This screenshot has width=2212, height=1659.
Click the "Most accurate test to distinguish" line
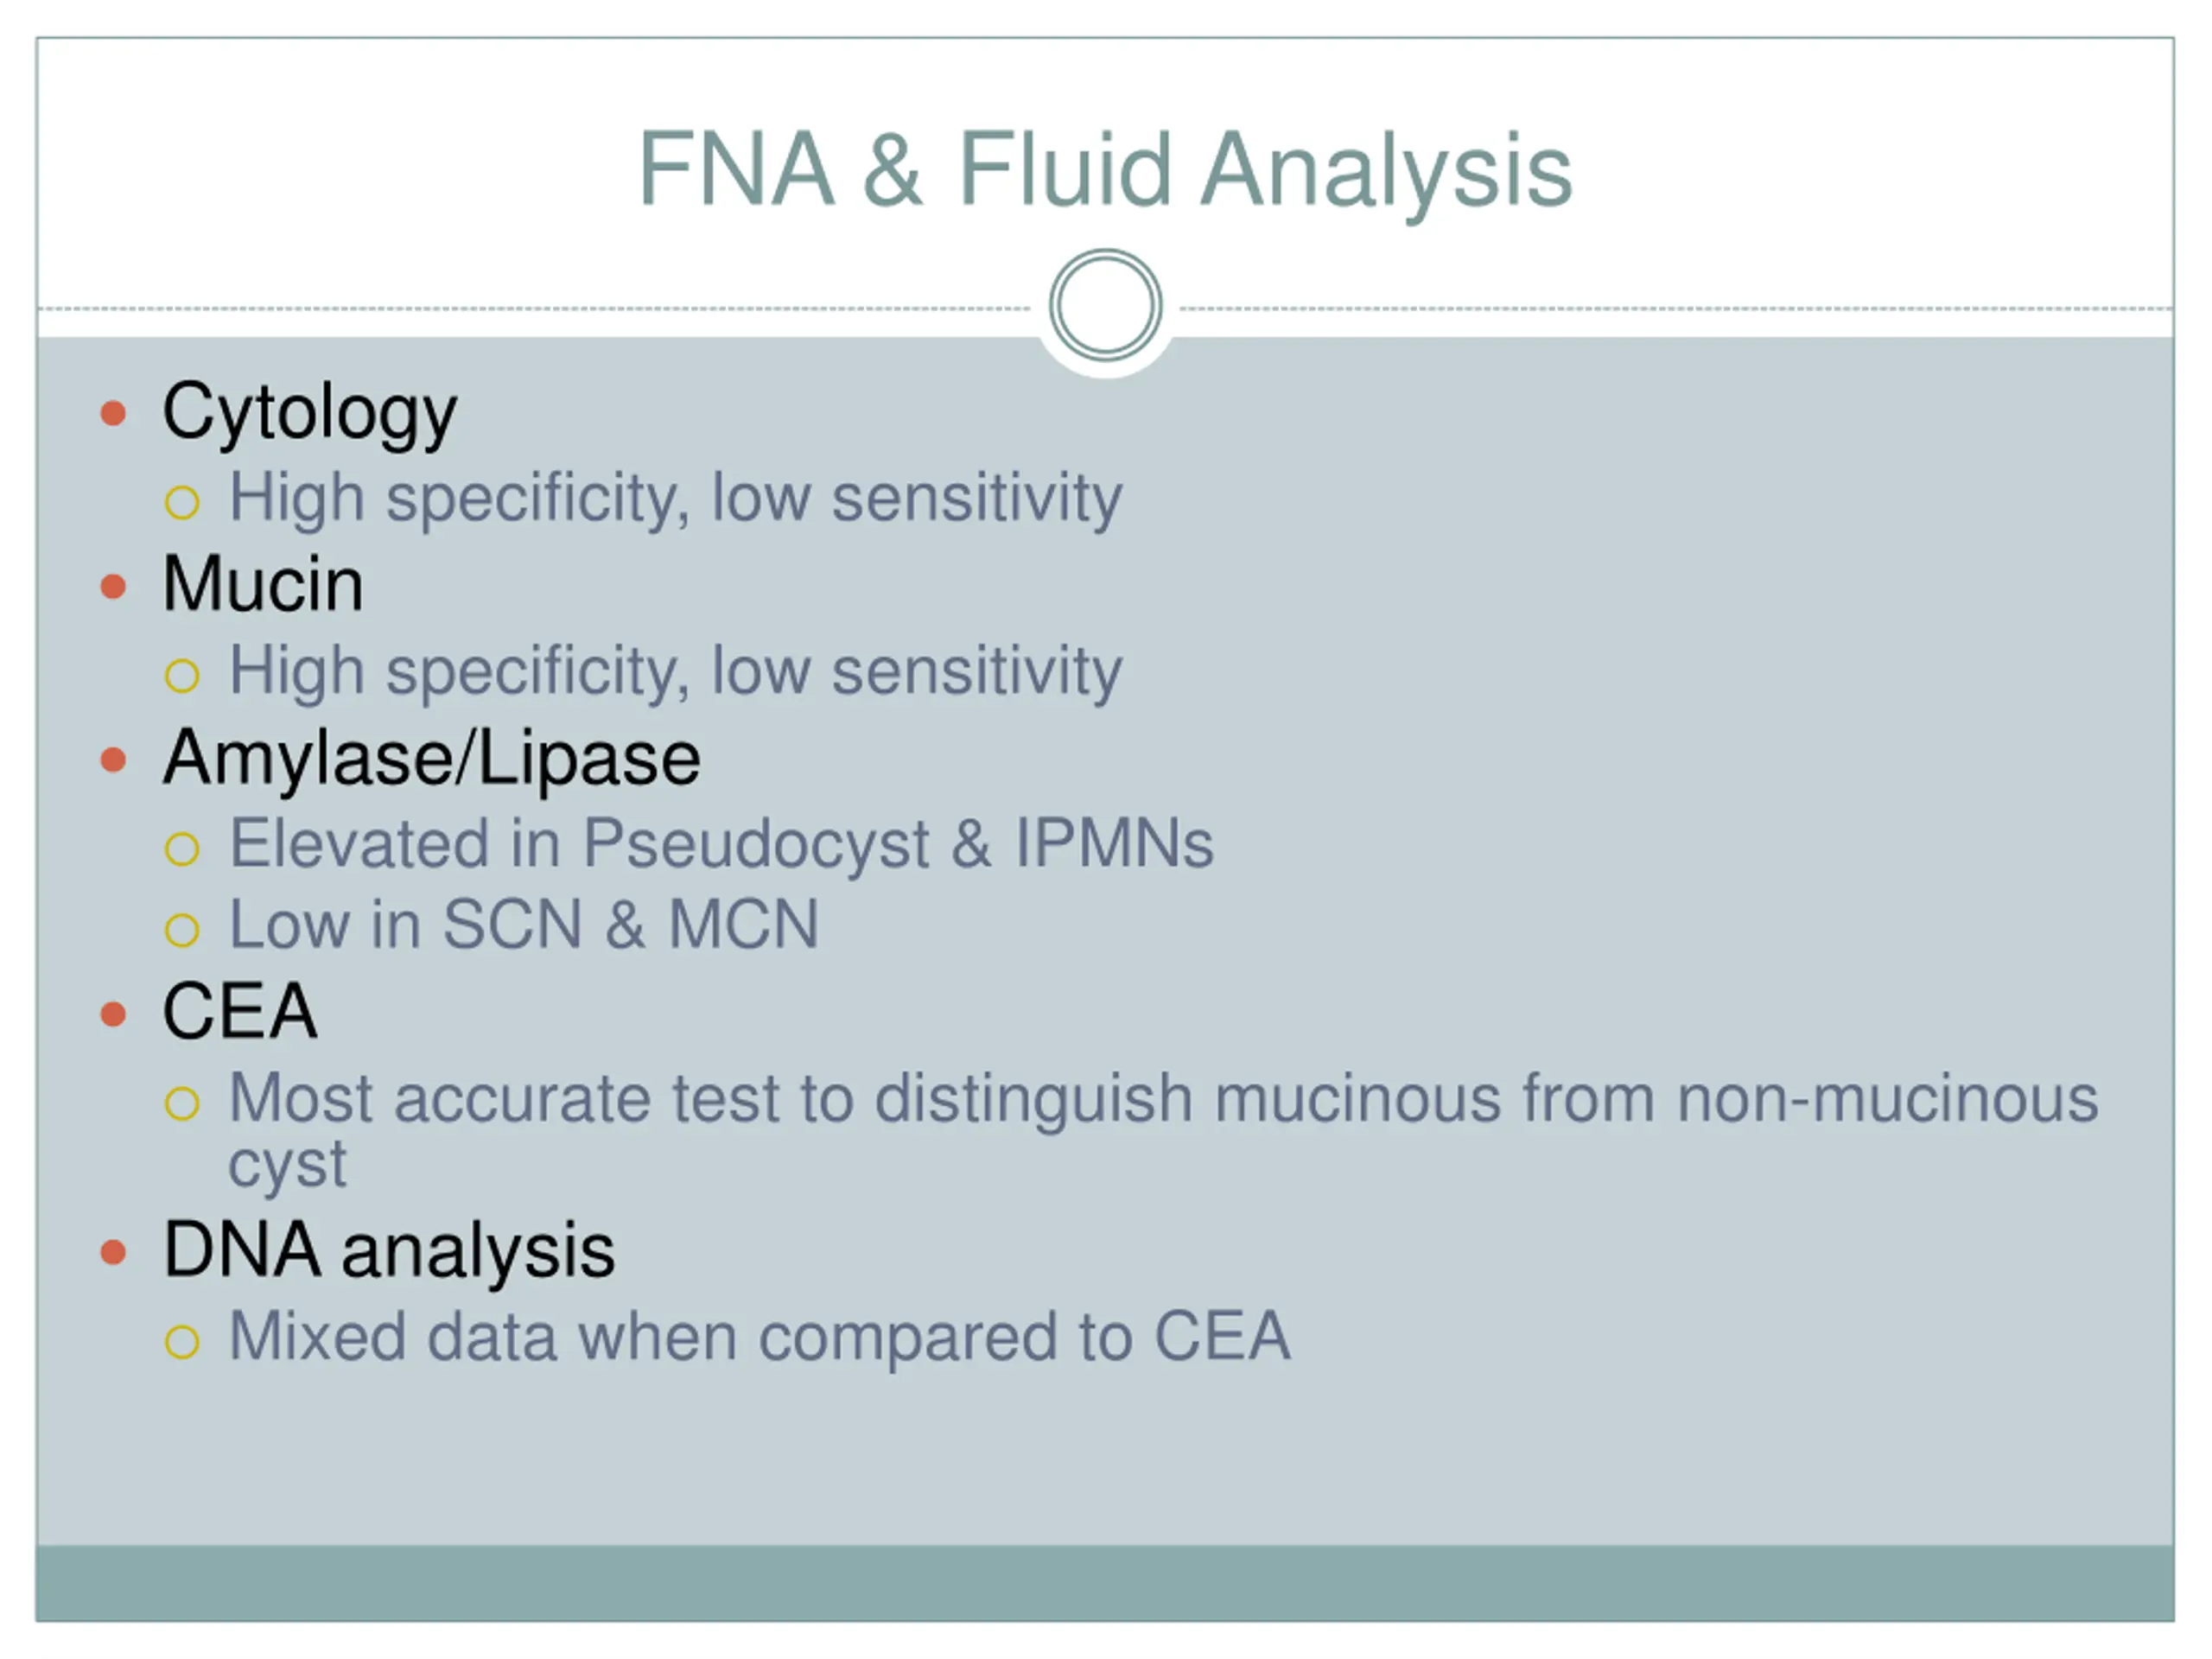[1162, 1099]
